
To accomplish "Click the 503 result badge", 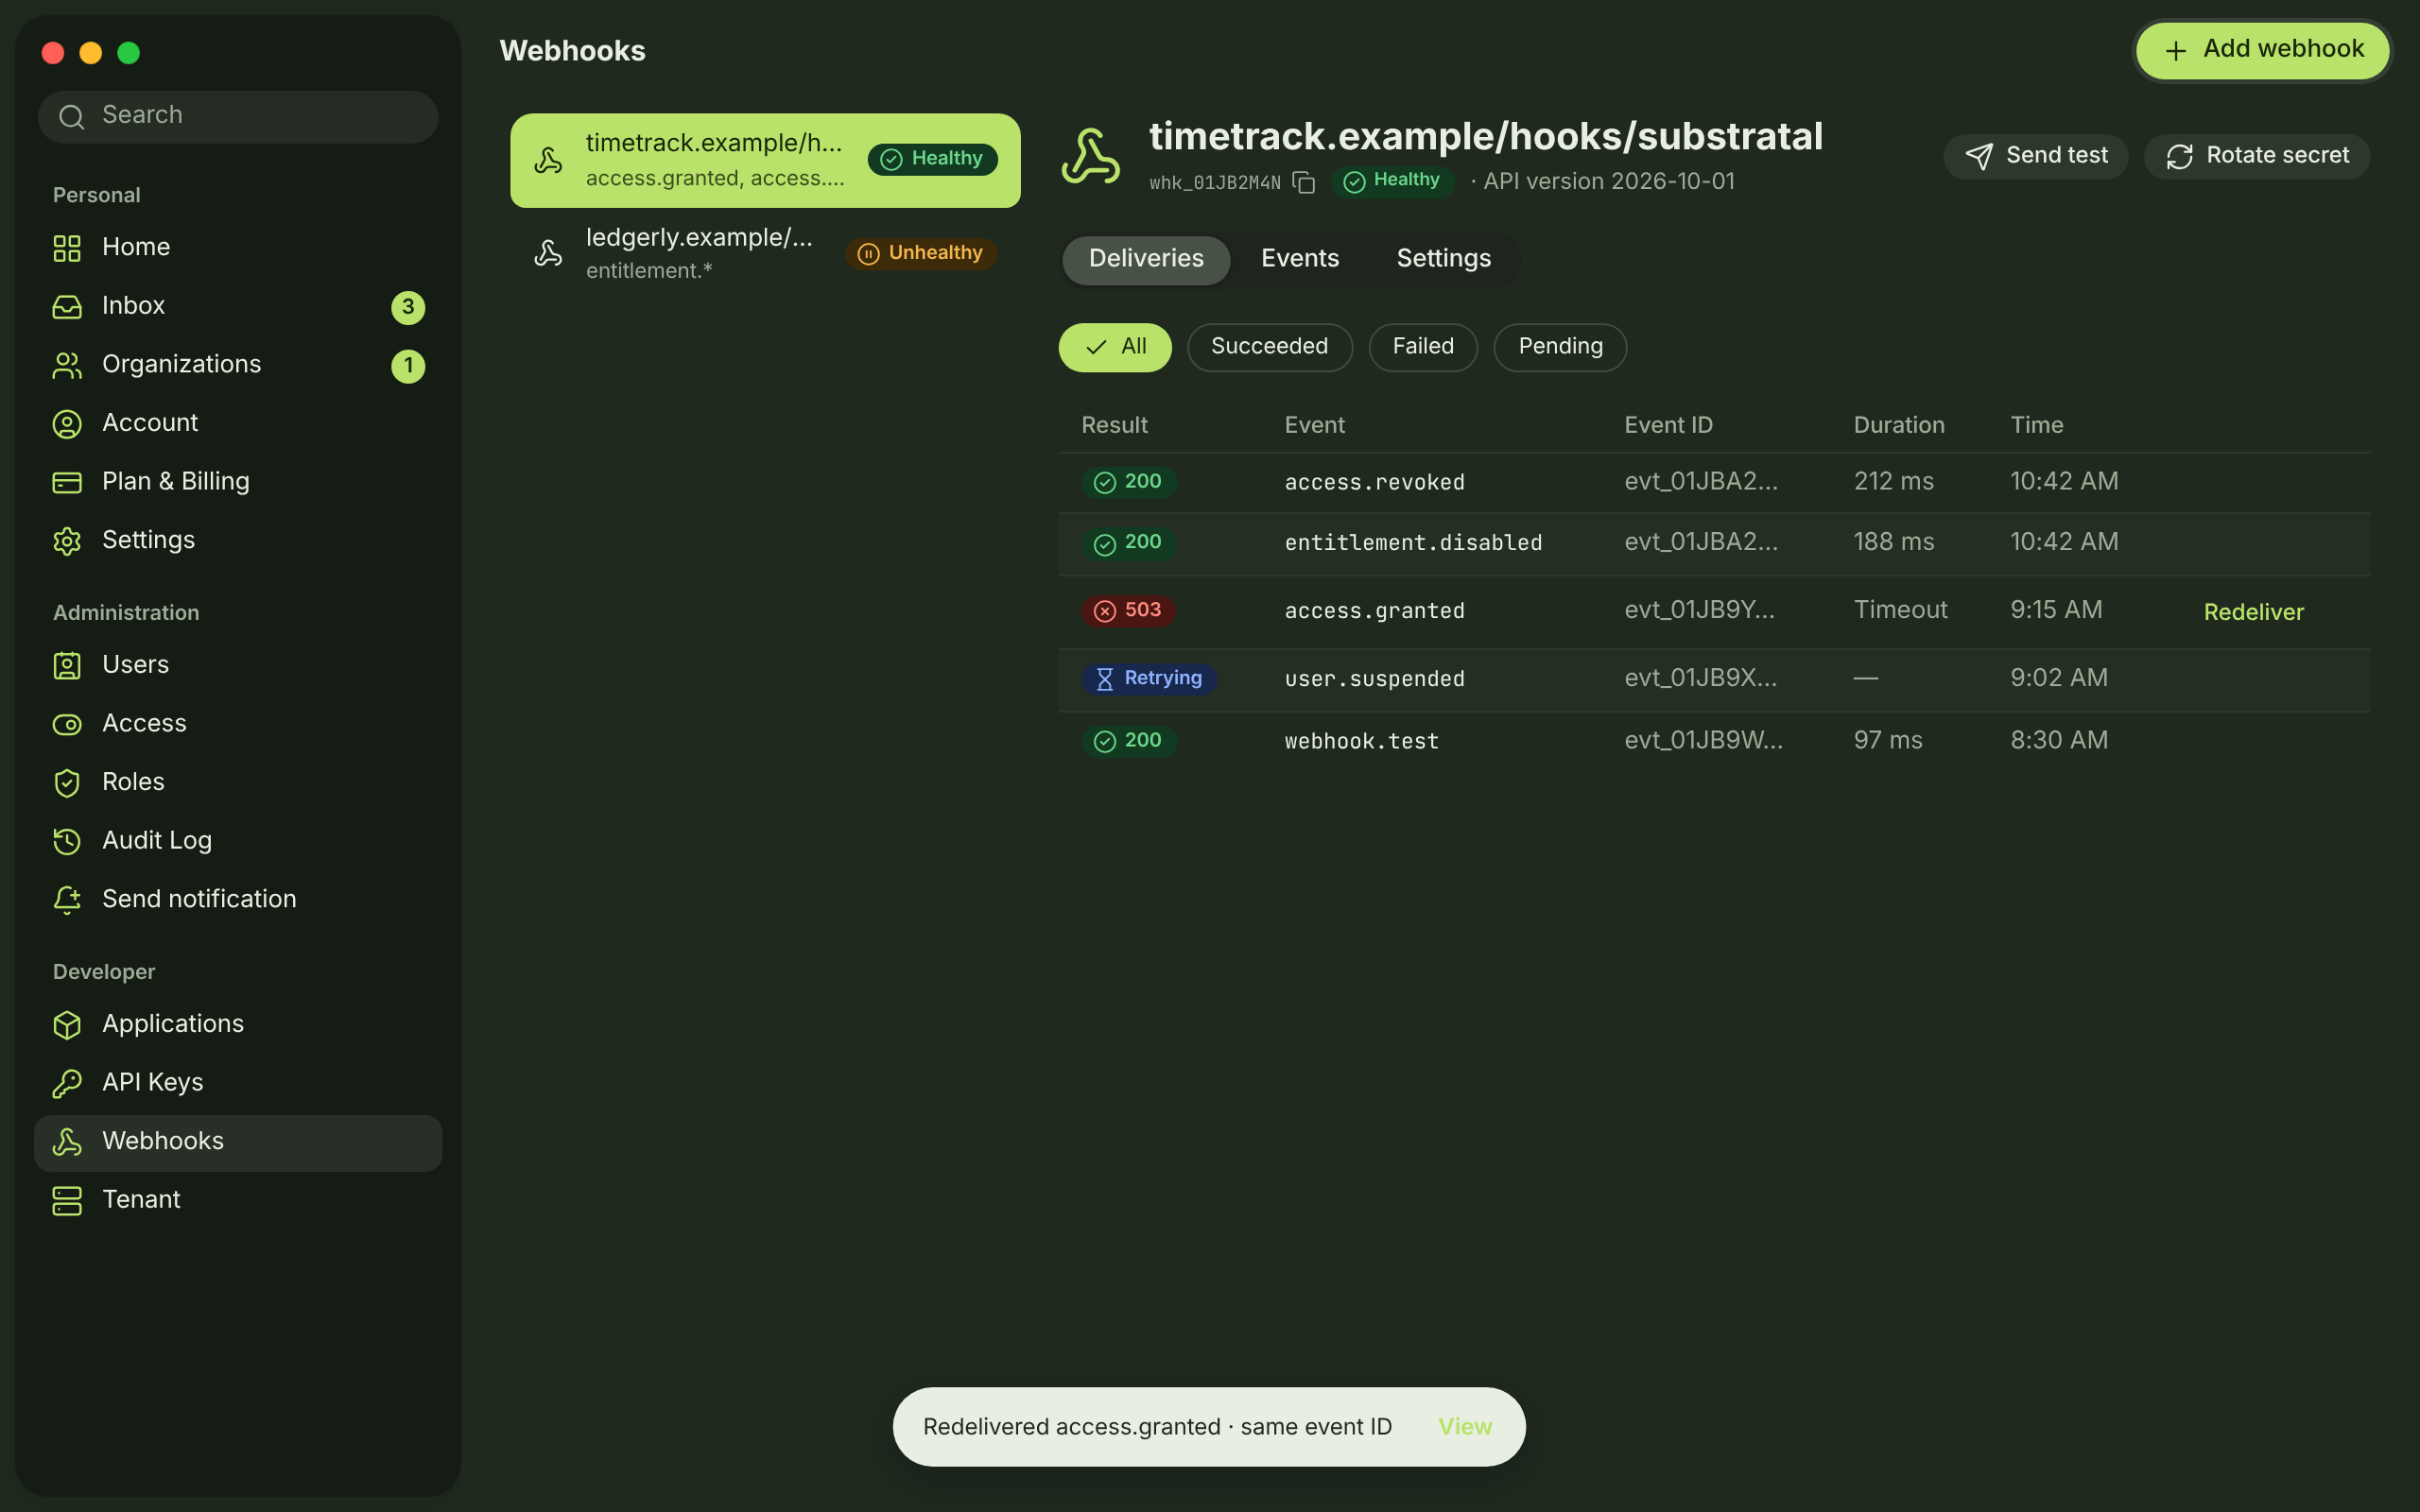I will tap(1128, 611).
